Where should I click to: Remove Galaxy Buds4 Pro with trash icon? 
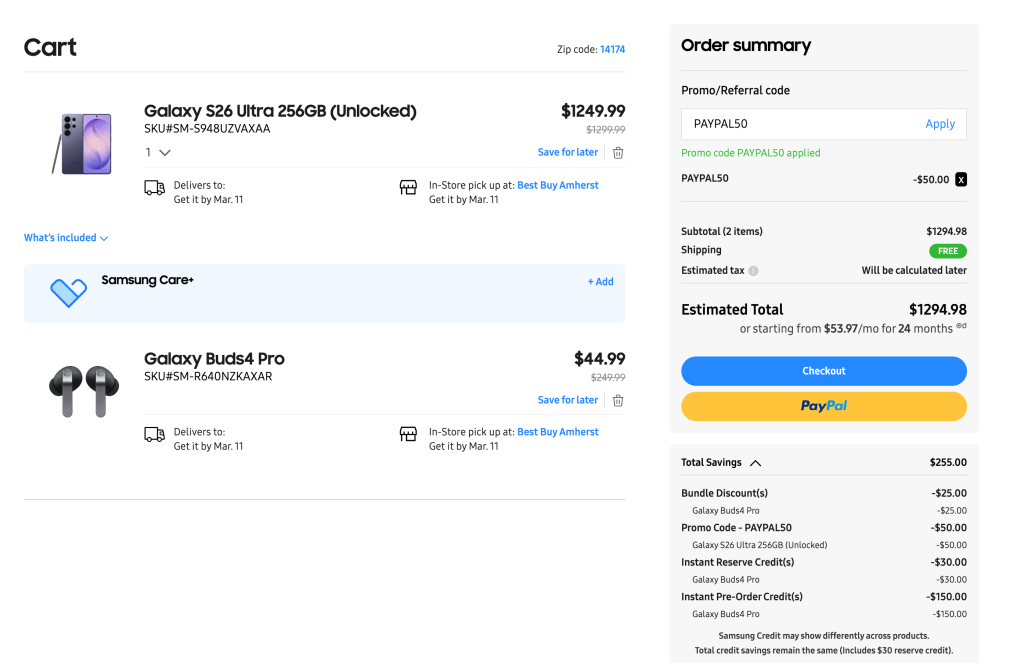(618, 400)
